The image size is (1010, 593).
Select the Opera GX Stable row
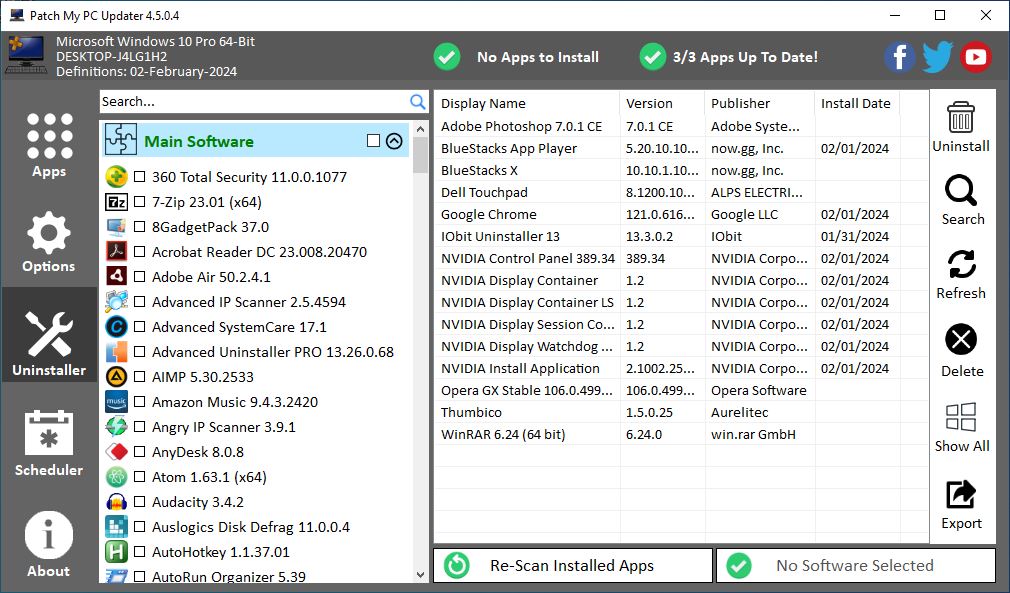coord(681,390)
